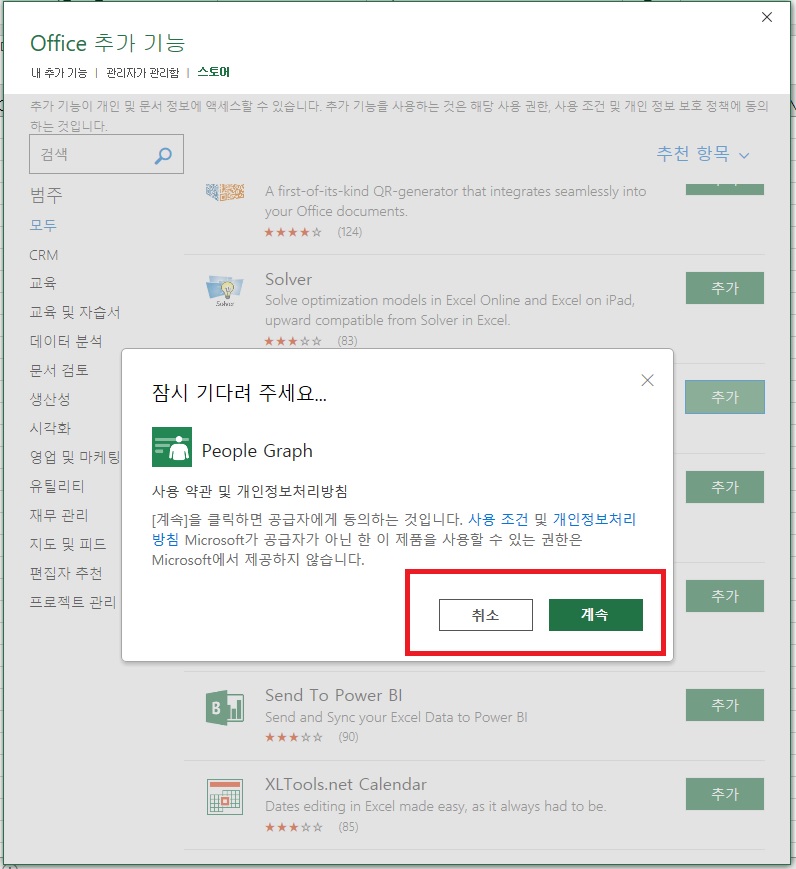
Task: Click the 취소 button
Action: pos(486,615)
